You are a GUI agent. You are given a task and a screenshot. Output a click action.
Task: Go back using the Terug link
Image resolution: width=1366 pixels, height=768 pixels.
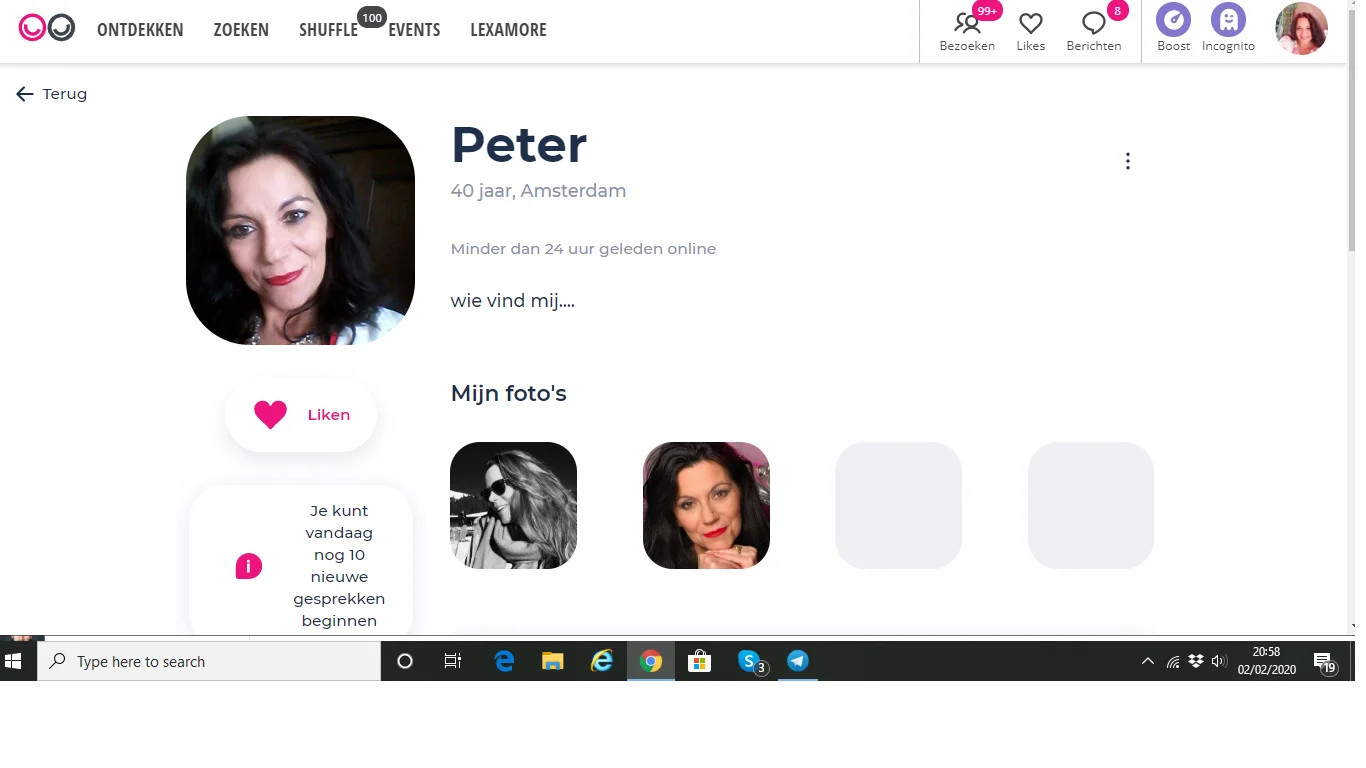(x=51, y=93)
